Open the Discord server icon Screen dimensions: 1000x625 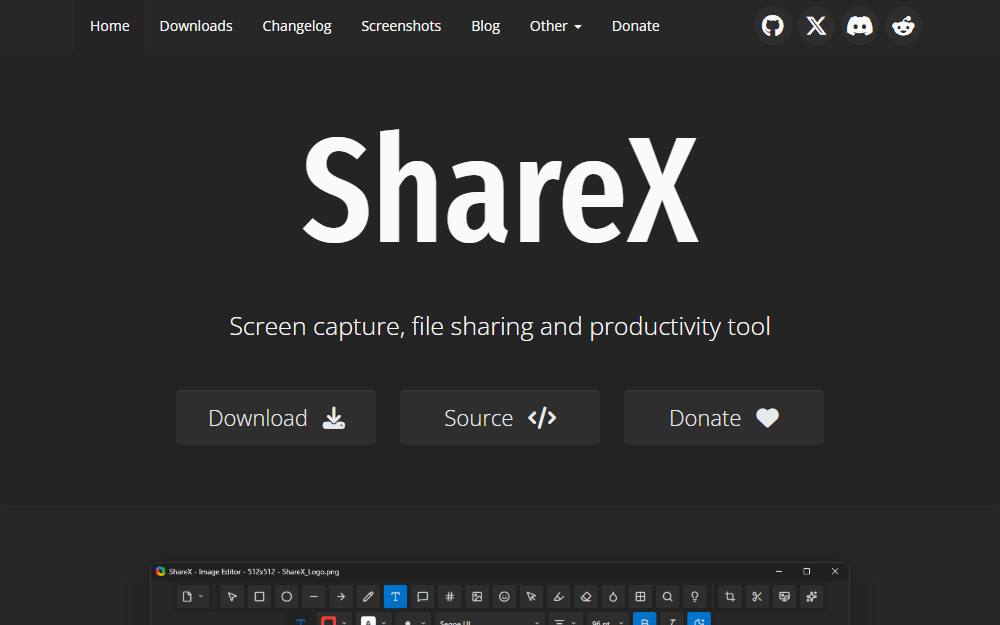pyautogui.click(x=860, y=26)
